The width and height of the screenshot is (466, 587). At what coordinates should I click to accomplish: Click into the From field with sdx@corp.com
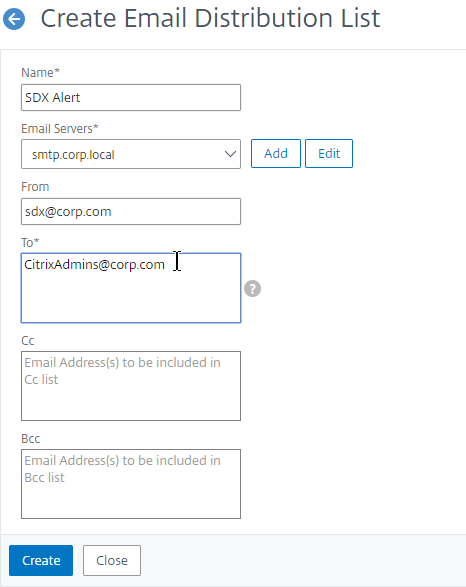(131, 212)
